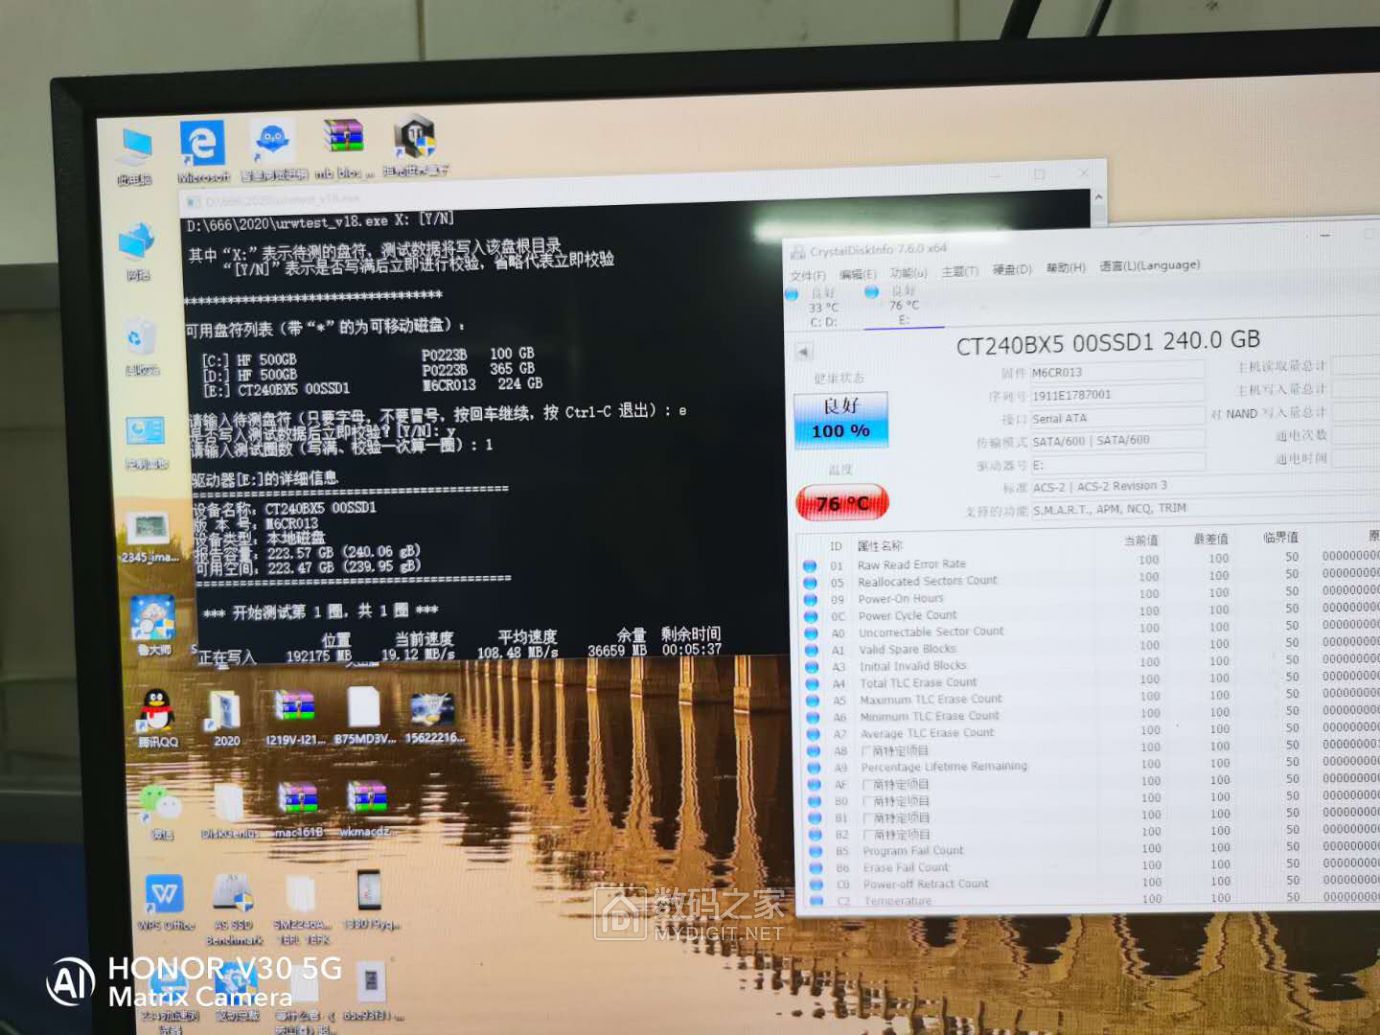Click the 属性名称 column header
Viewport: 1380px width, 1035px height.
[880, 546]
